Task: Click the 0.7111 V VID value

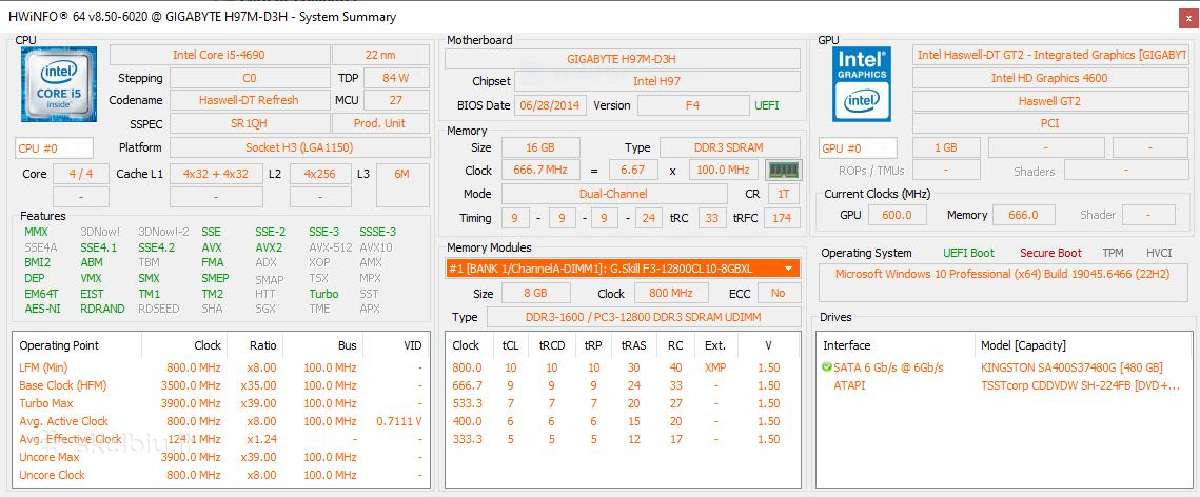Action: coord(400,421)
